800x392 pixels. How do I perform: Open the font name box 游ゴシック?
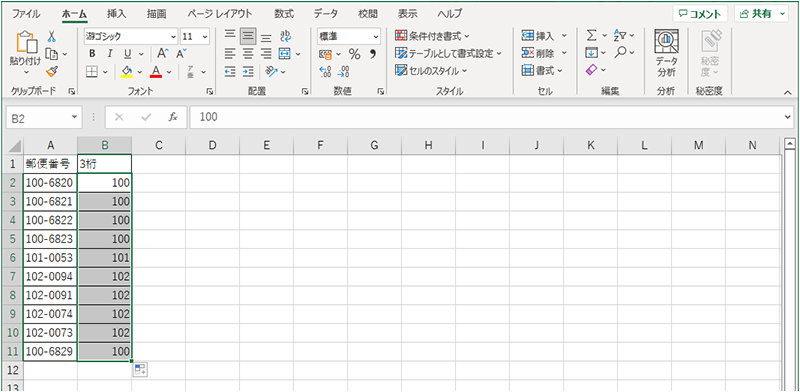[x=131, y=37]
